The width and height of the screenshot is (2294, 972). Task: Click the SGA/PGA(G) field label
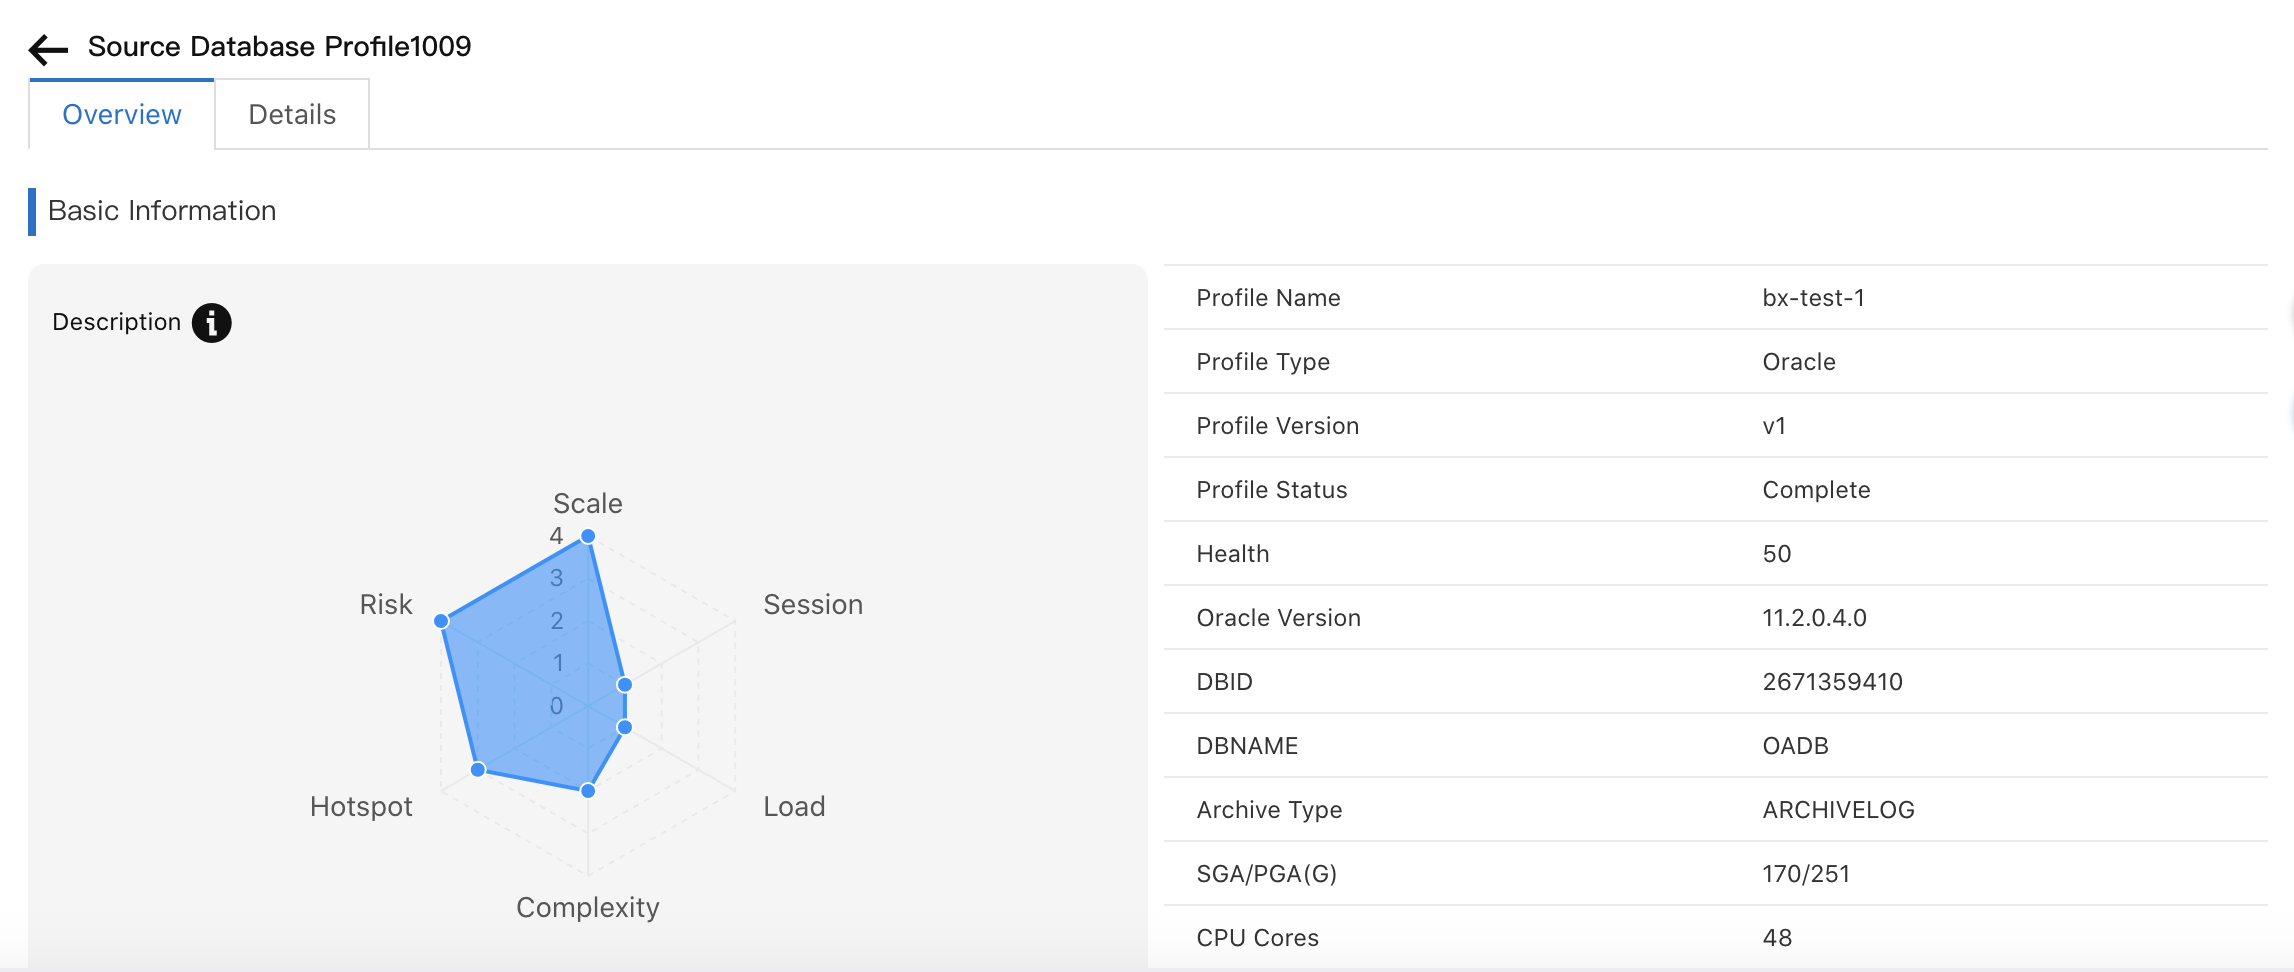point(1266,874)
